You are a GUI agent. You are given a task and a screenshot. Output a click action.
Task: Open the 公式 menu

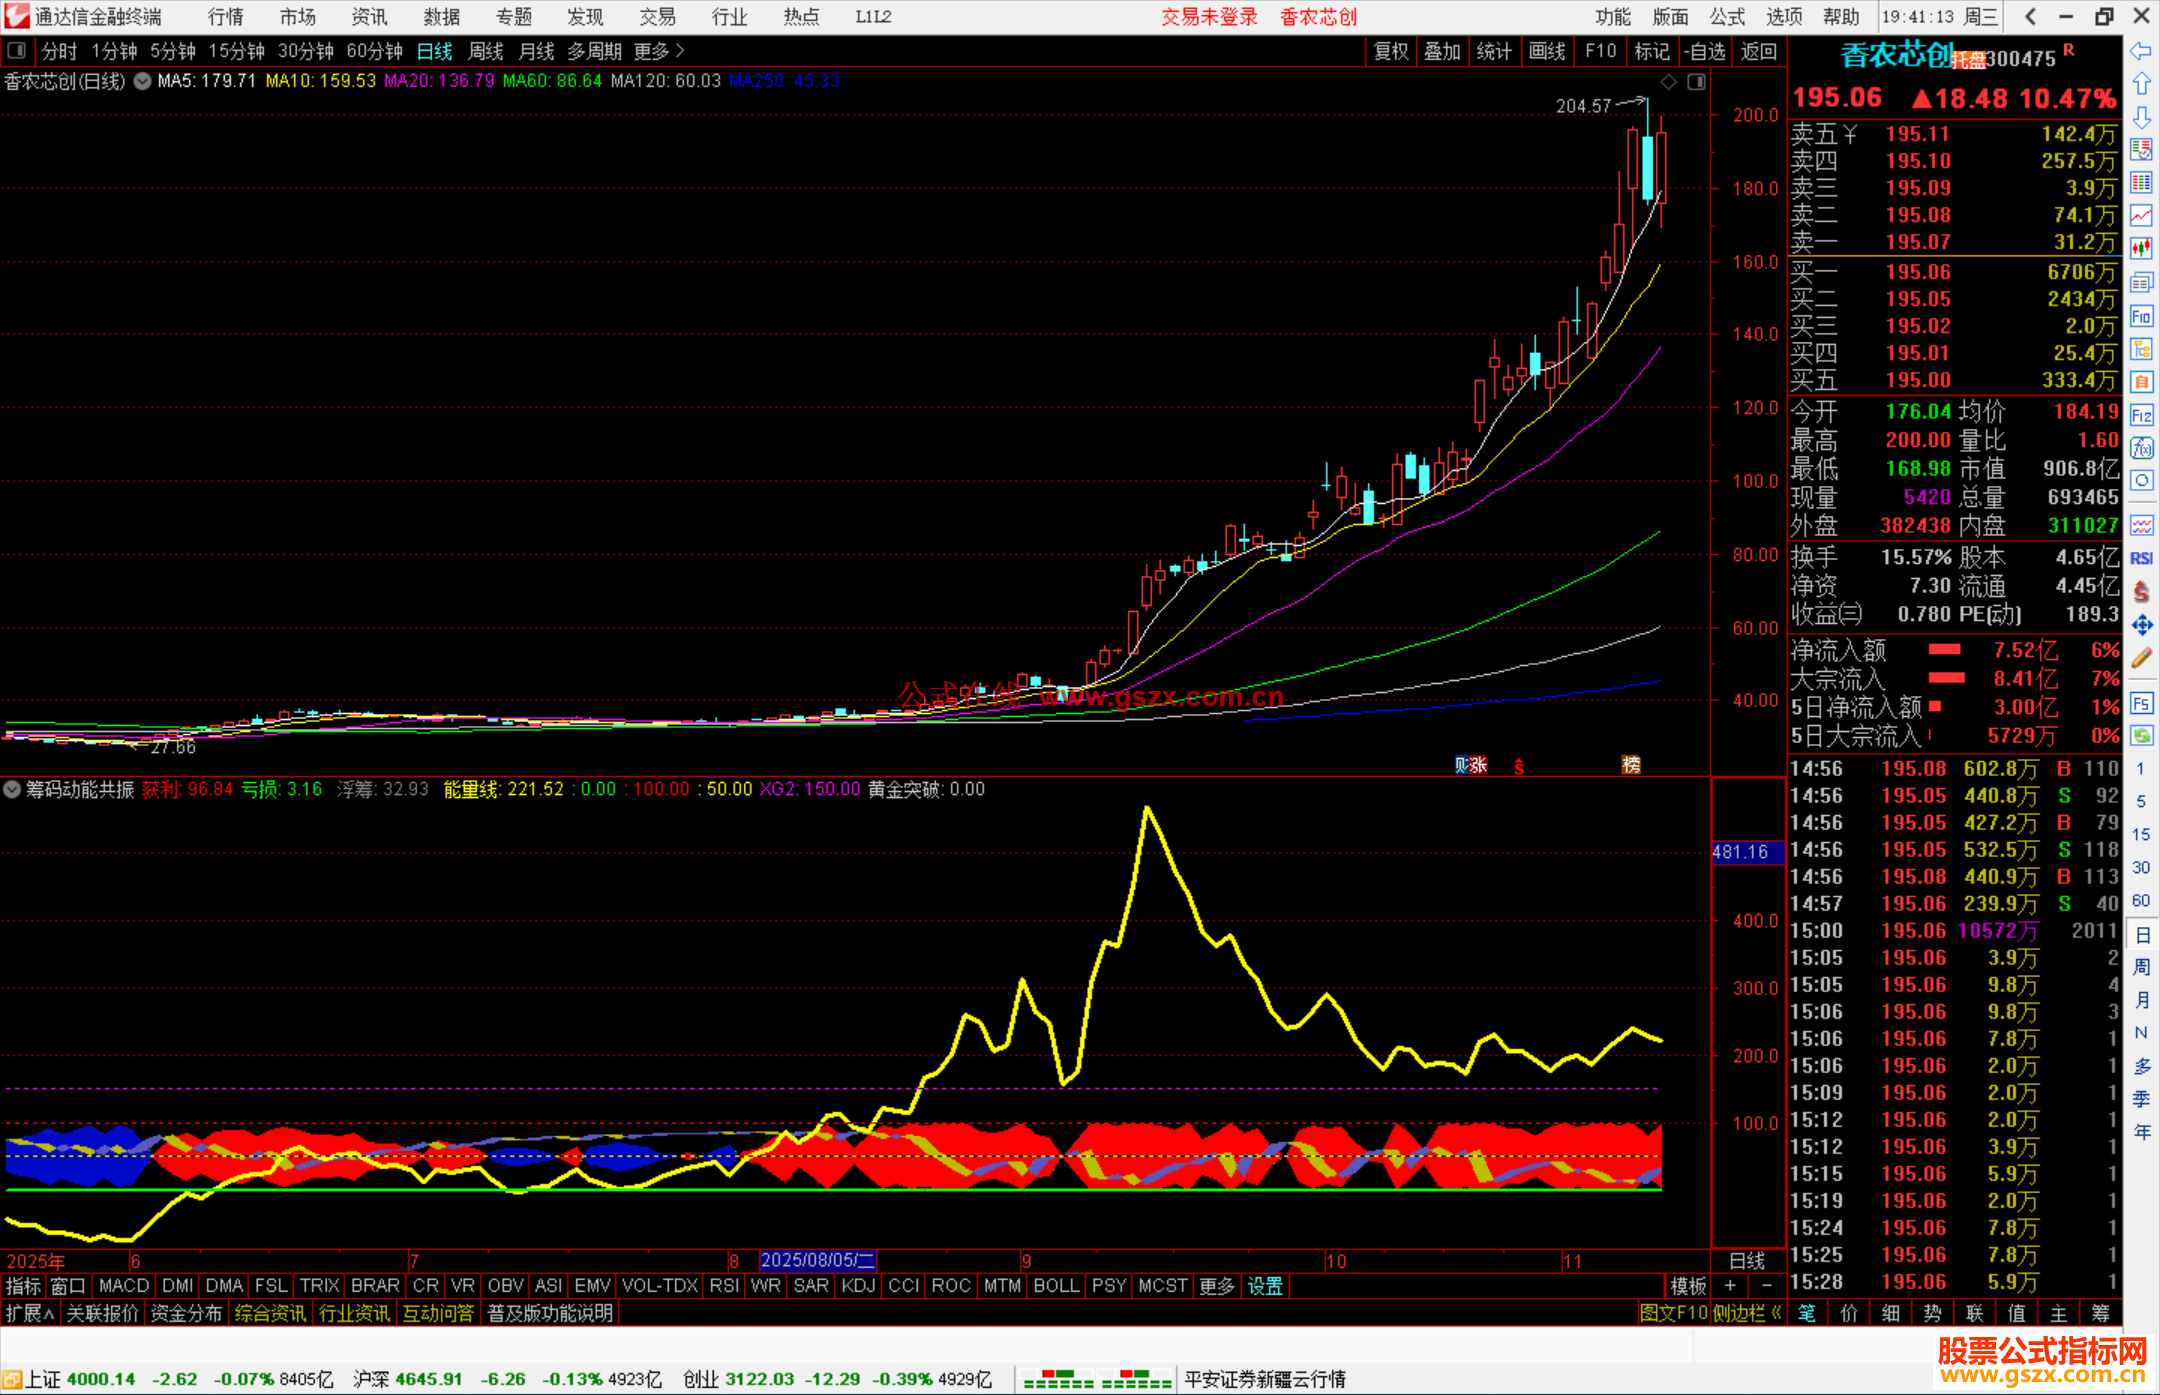(x=1726, y=17)
